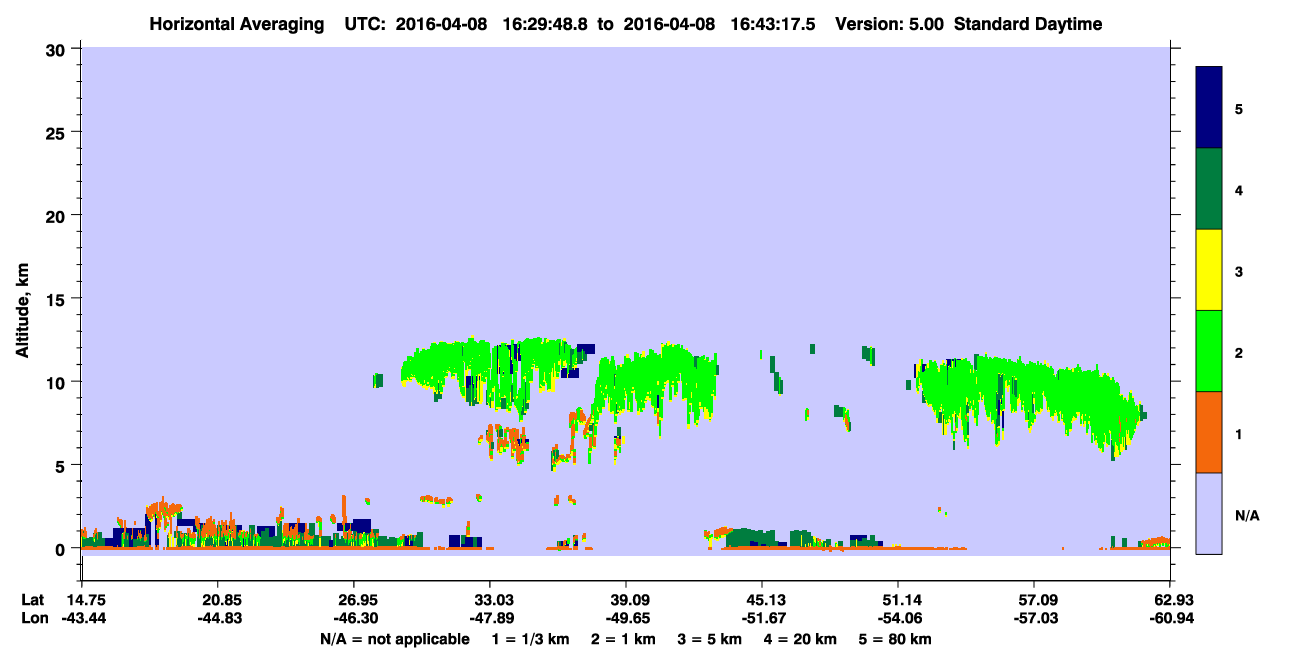The image size is (1300, 667).
Task: Click the lavender N/A colorbar segment
Action: (1209, 513)
